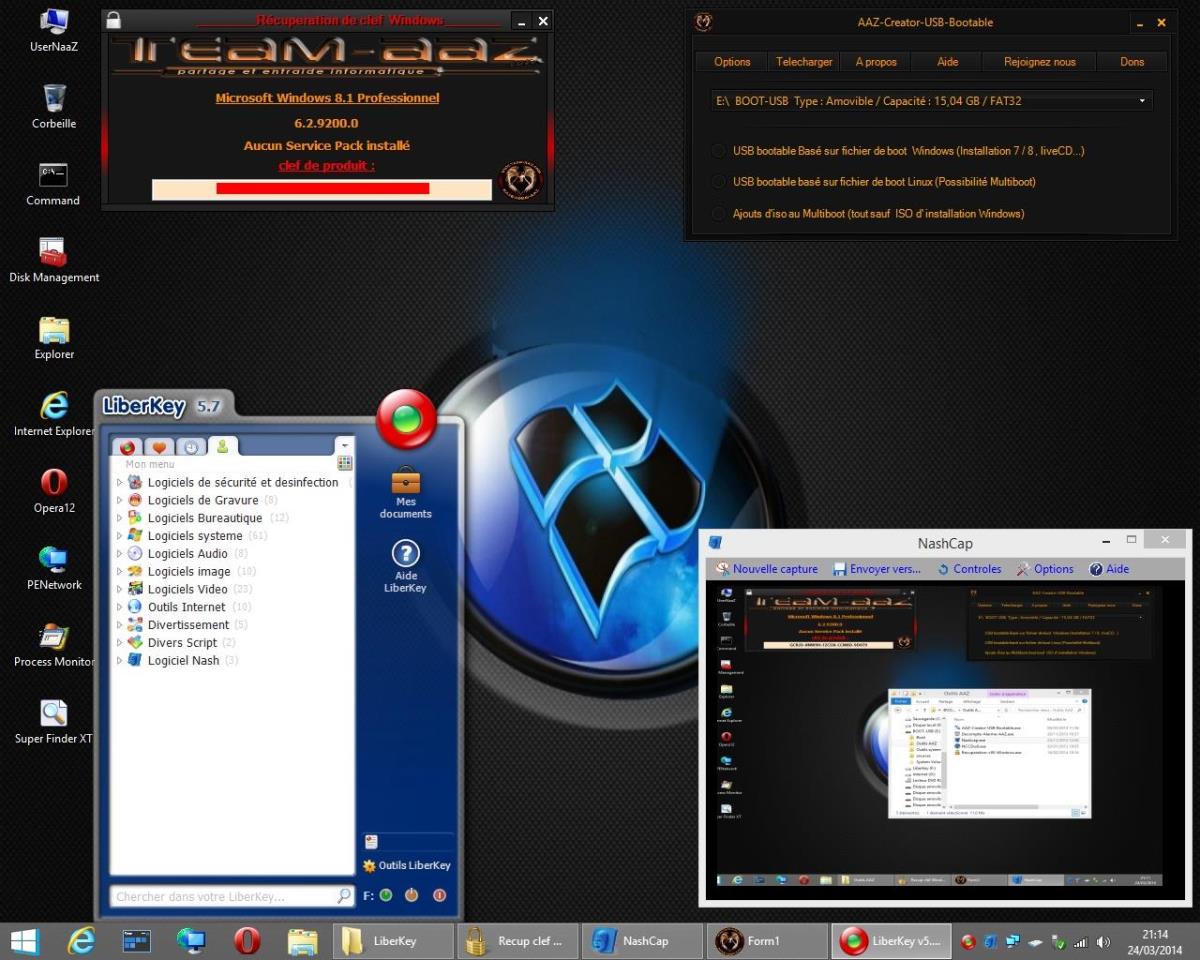This screenshot has width=1200, height=960.
Task: Click the padlock icon in Récuperation de clef window
Action: [x=113, y=20]
